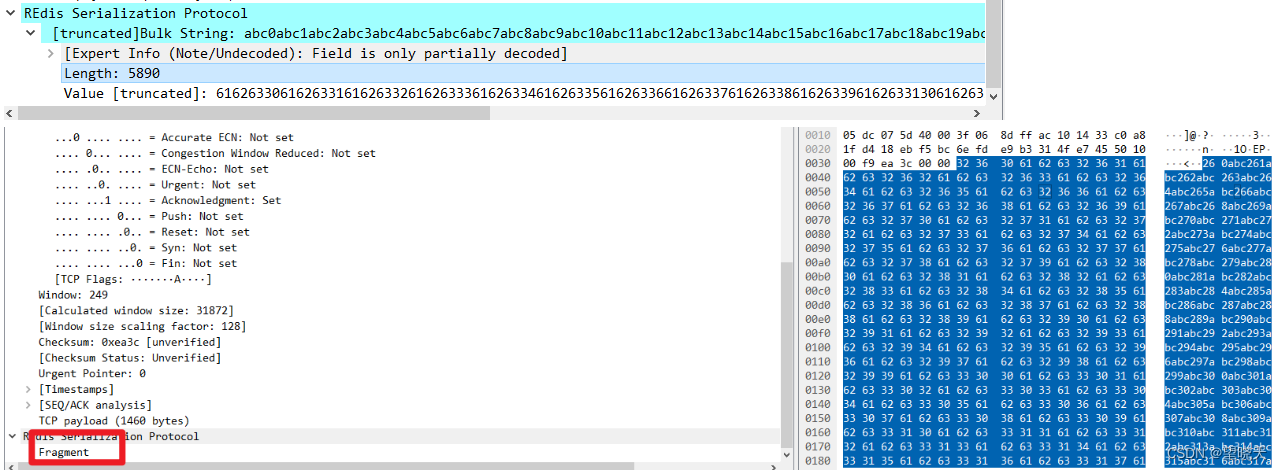
Task: Select Acknowledgment: Set flag line
Action: tap(167, 200)
